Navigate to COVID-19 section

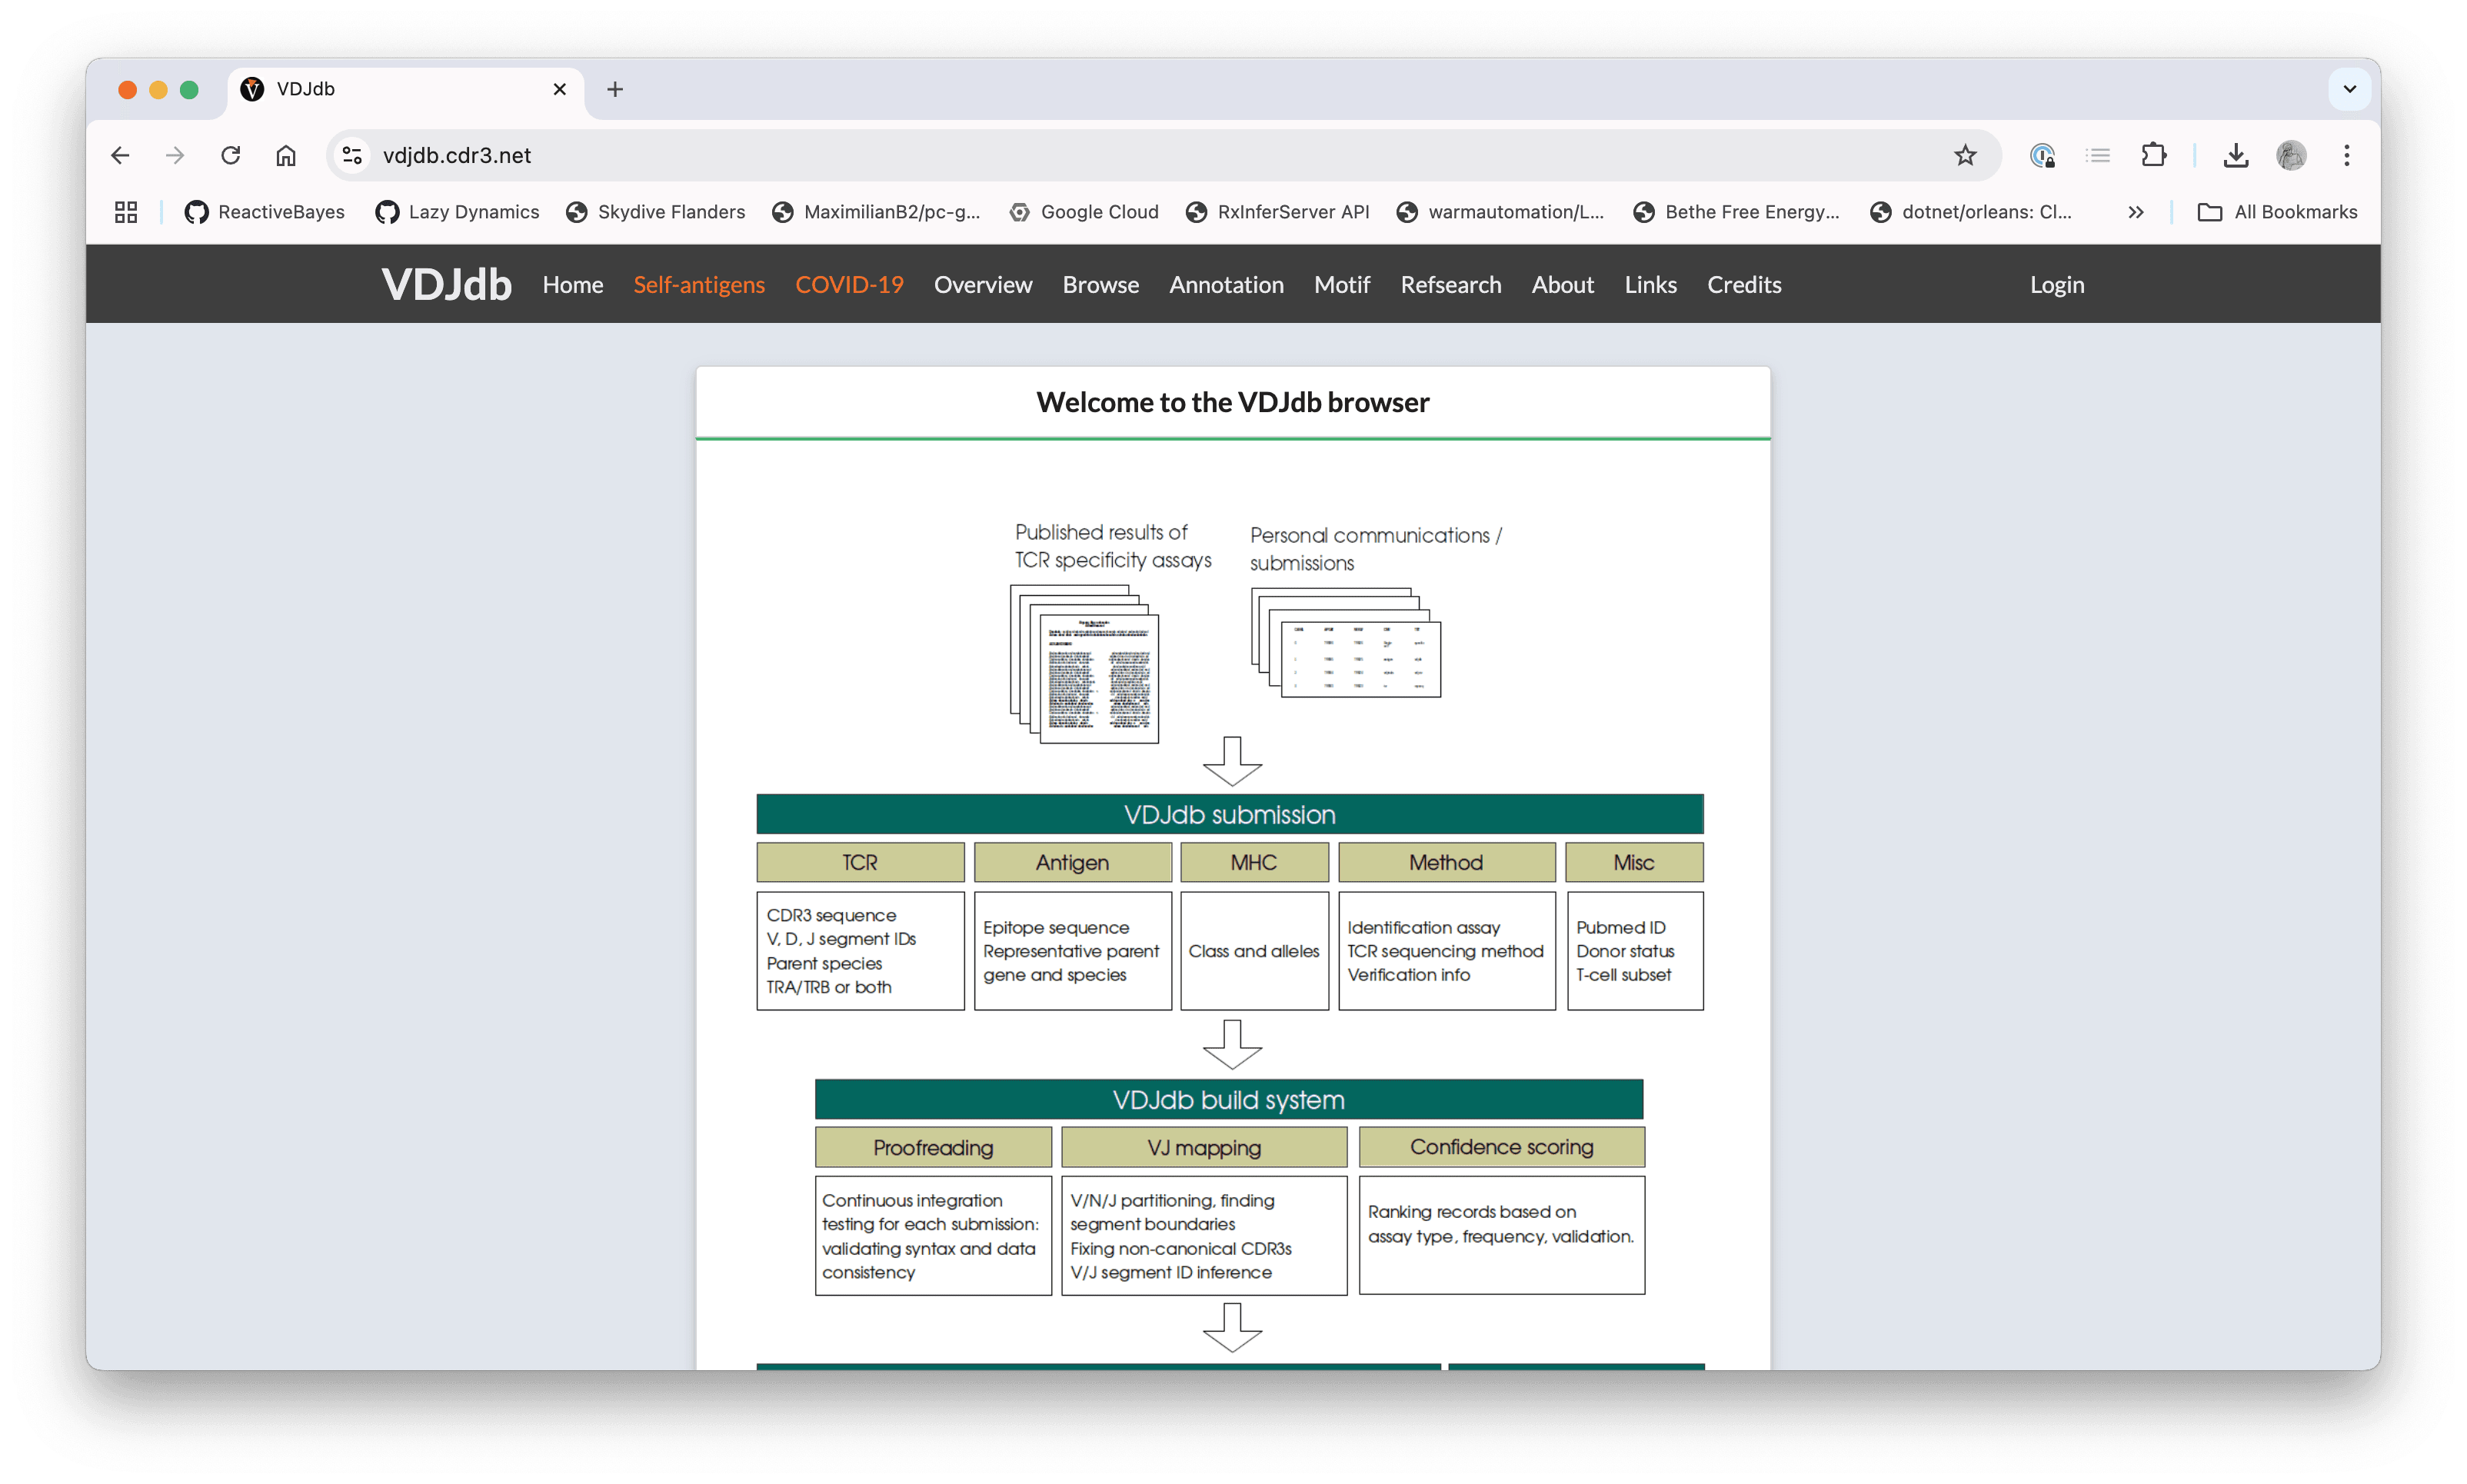coord(849,285)
